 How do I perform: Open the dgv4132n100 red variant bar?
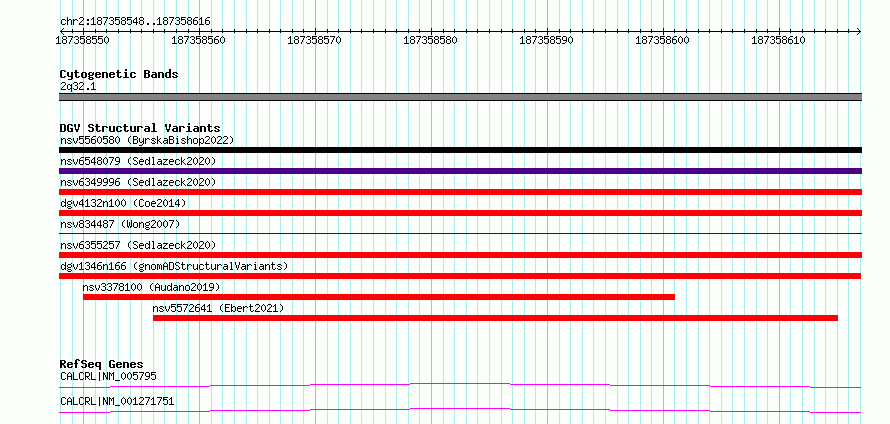(460, 213)
